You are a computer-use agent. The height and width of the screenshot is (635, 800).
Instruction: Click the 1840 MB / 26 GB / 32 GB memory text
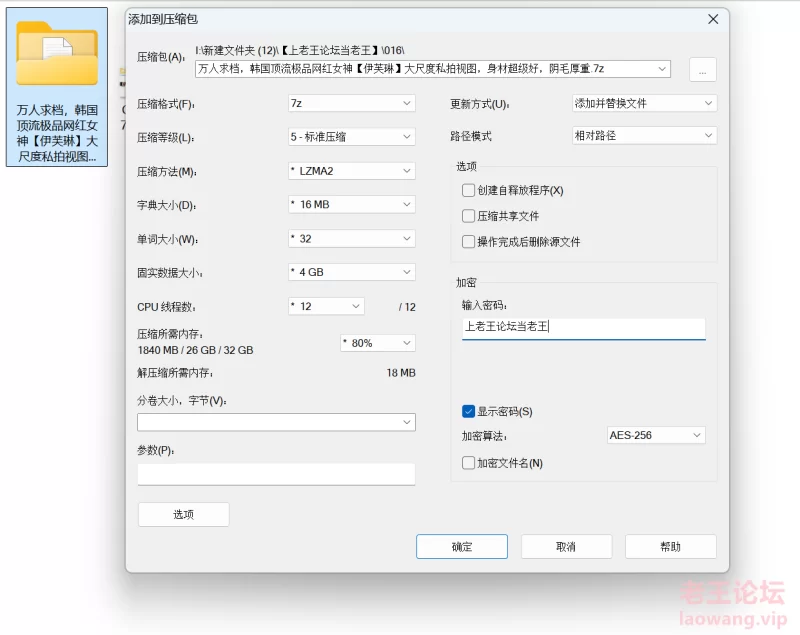[x=195, y=350]
